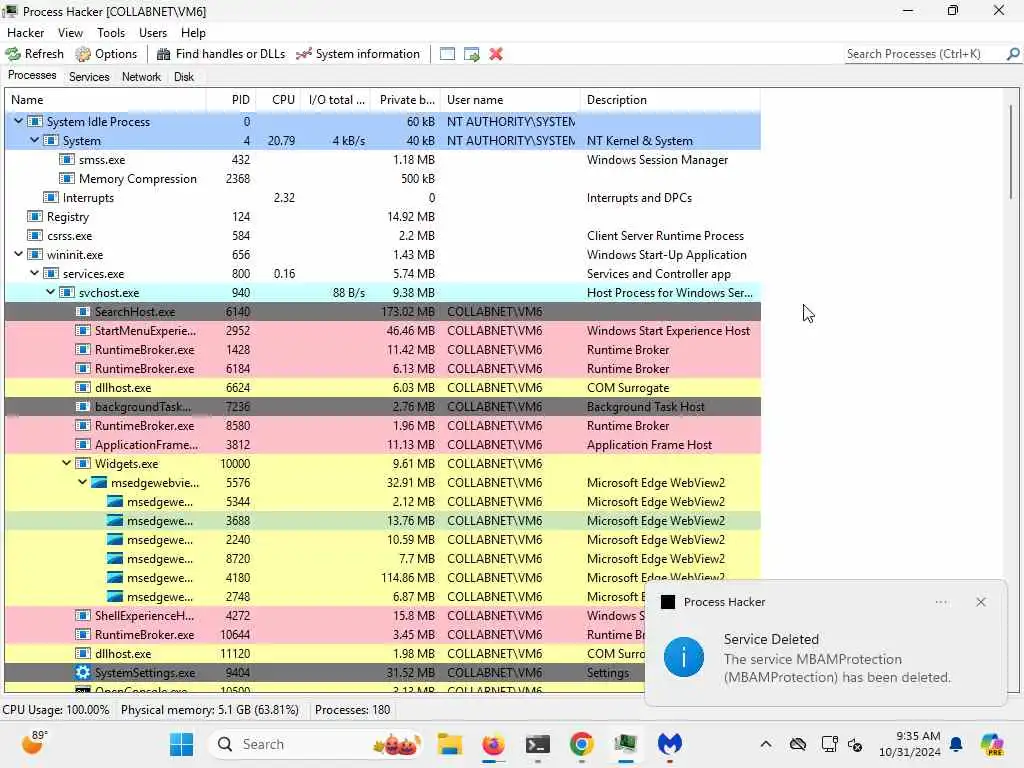The height and width of the screenshot is (768, 1024).
Task: Click the Service Deleted info icon
Action: (x=684, y=657)
